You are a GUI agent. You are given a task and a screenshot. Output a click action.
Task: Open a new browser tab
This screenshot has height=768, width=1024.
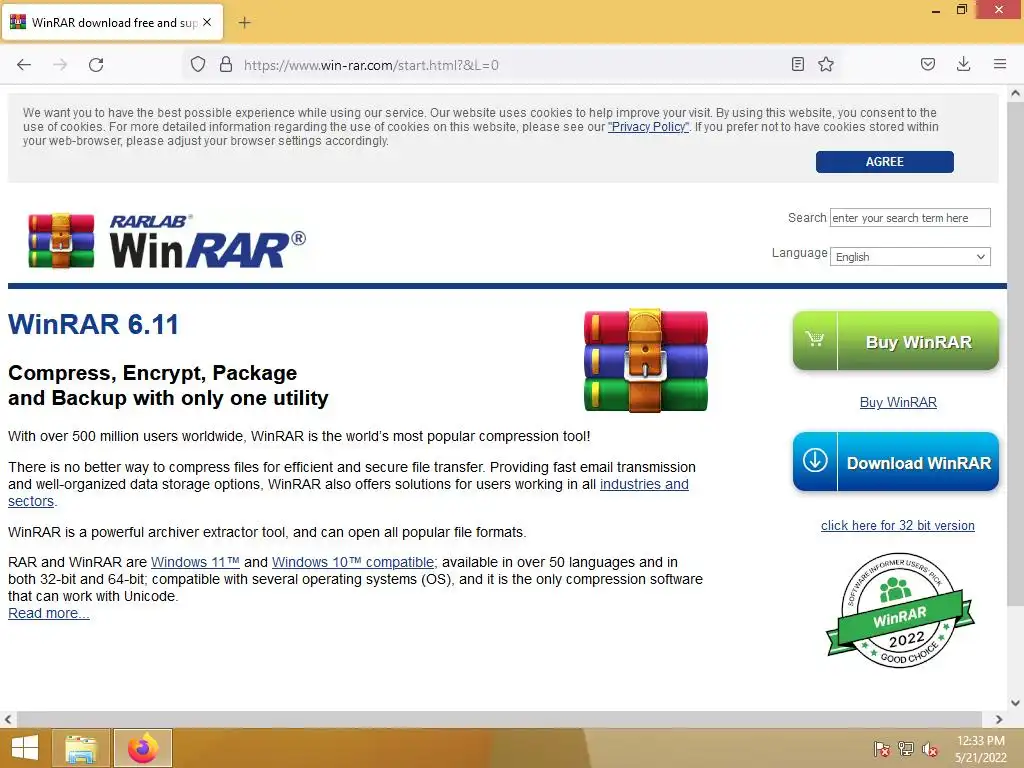point(244,23)
